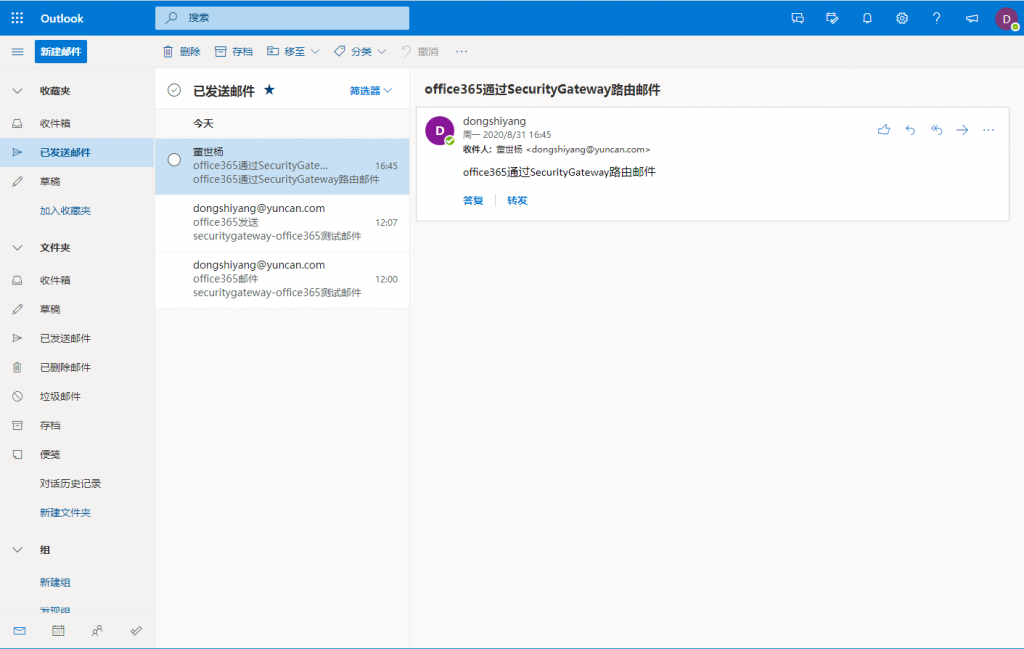Viewport: 1024px width, 649px height.
Task: Open 便笺 notes folder
Action: [x=77, y=454]
